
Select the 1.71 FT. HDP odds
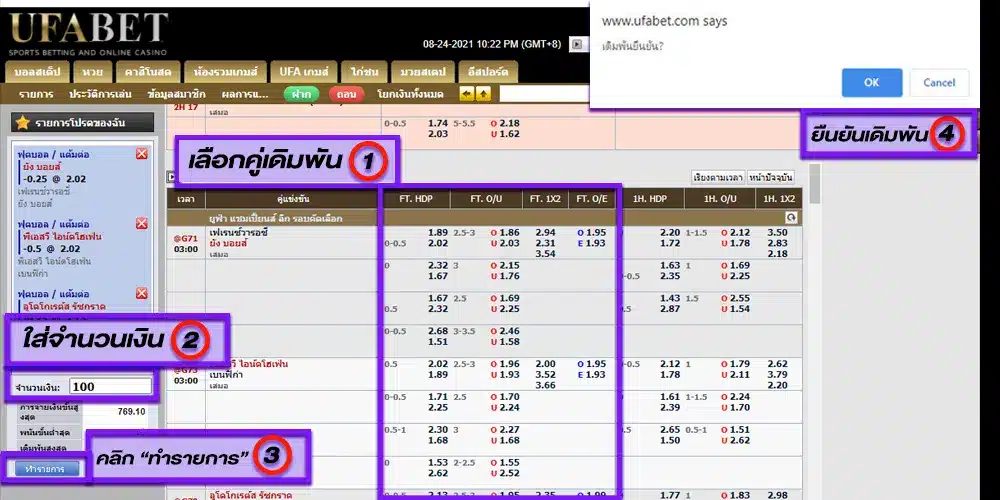pos(438,397)
